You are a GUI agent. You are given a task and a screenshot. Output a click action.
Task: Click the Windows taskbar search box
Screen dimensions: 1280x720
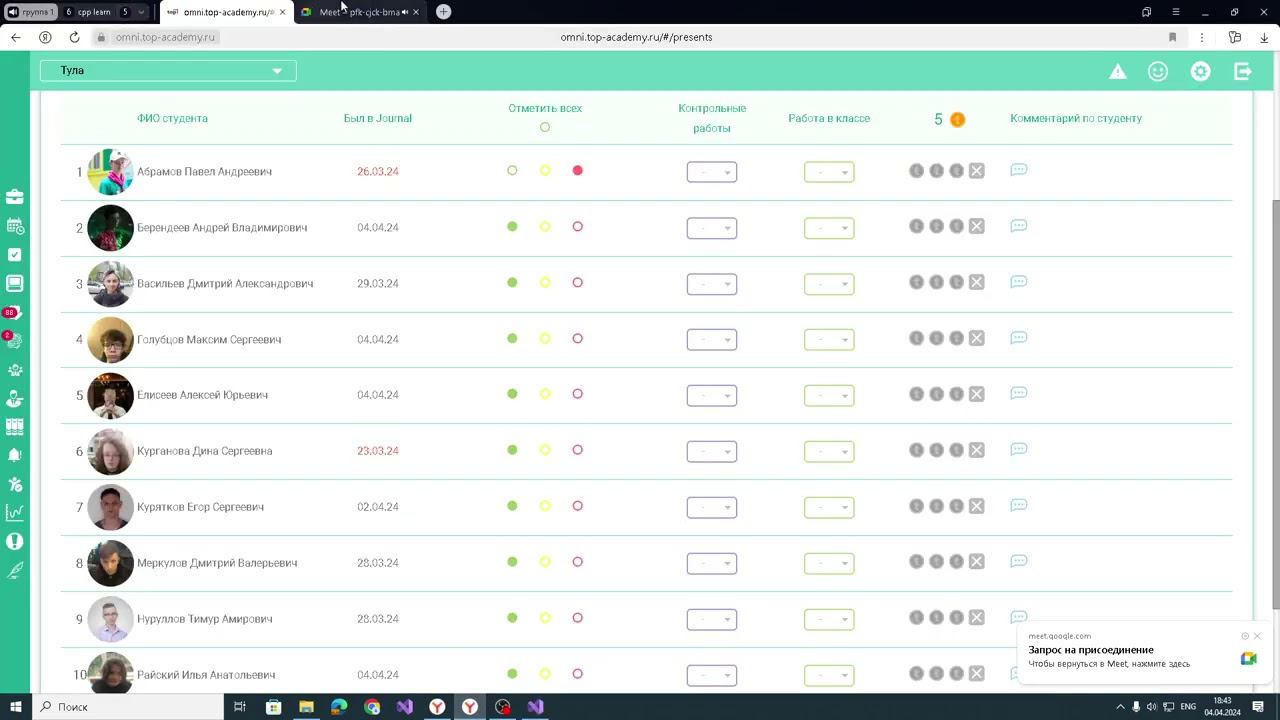(x=130, y=707)
